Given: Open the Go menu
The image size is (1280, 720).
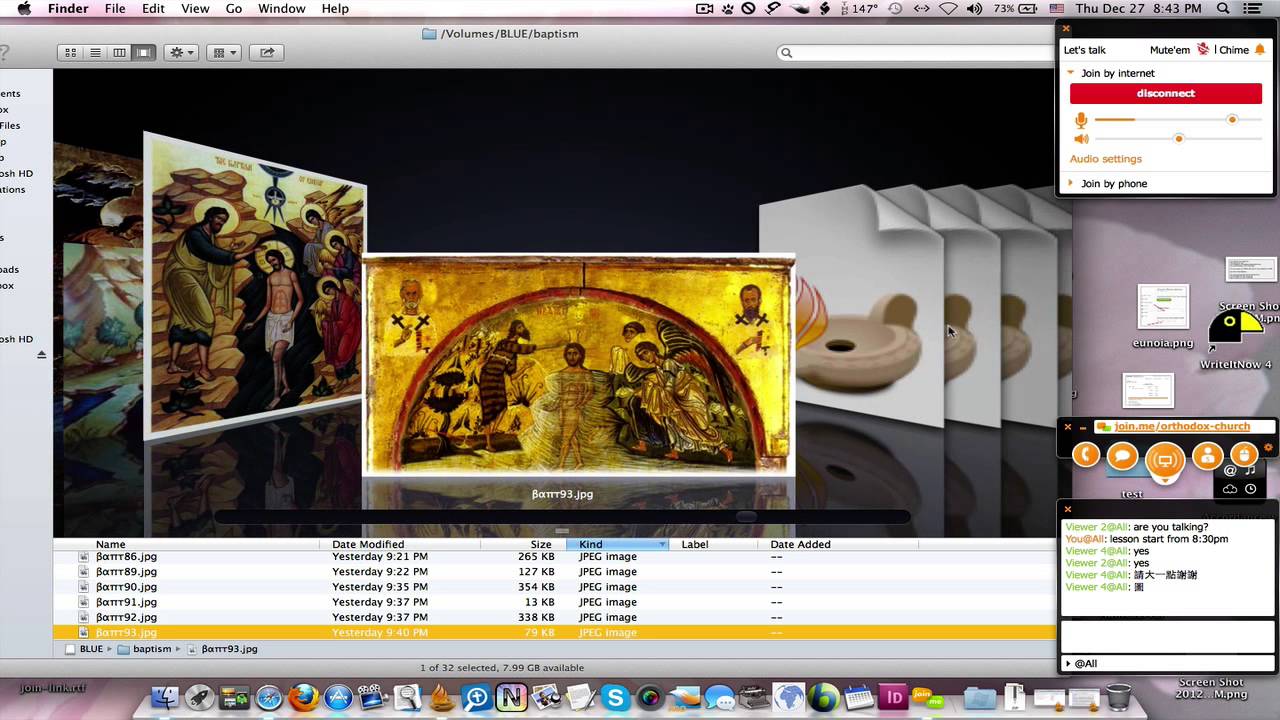Looking at the screenshot, I should [234, 9].
